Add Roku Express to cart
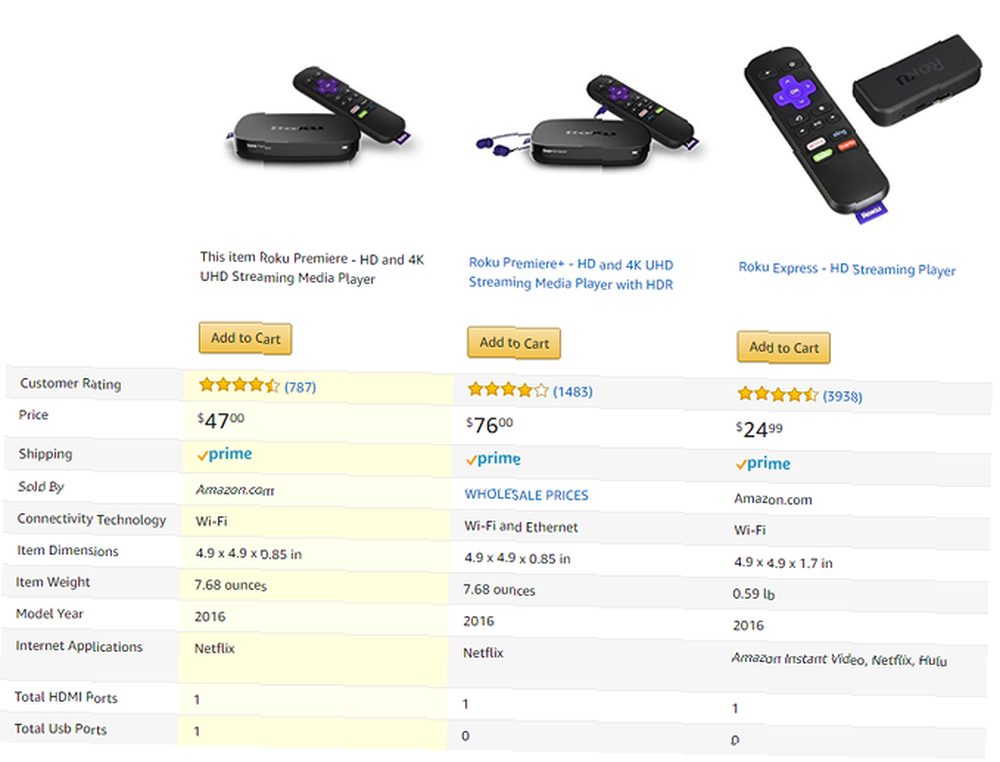Screen dimensions: 1000x762 click(x=784, y=348)
